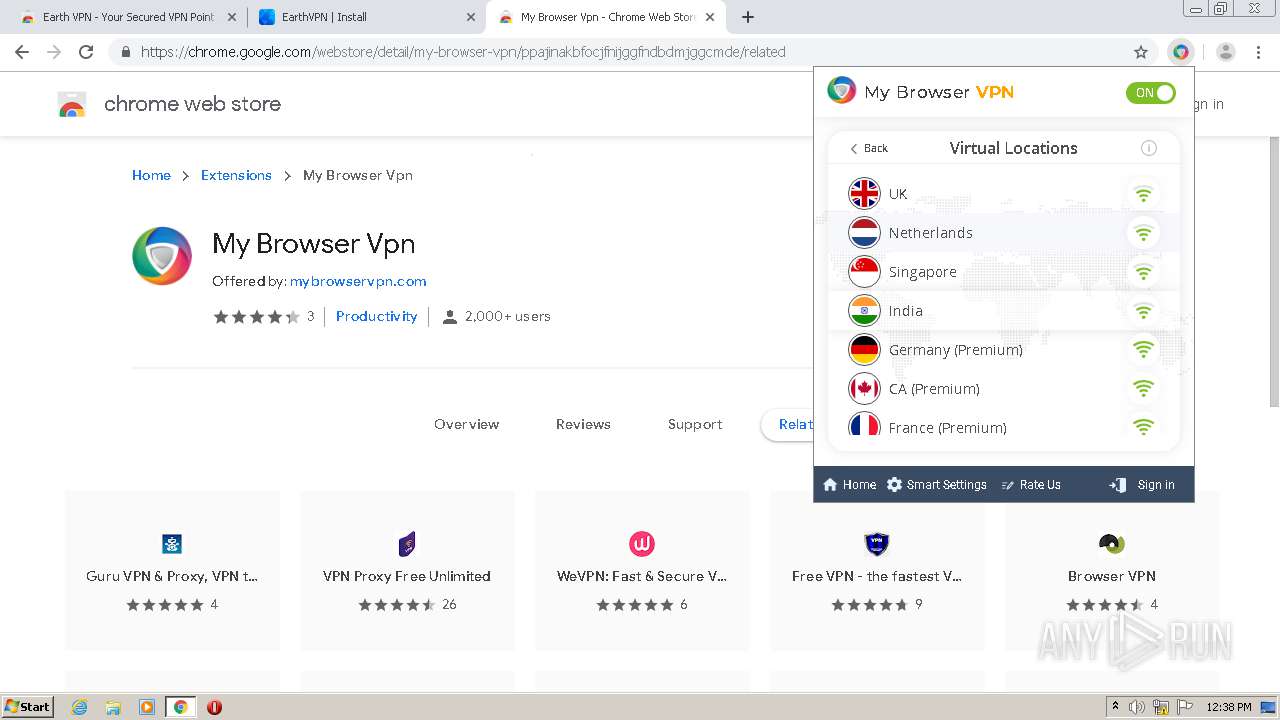Viewport: 1280px width, 720px height.
Task: Click the address bar URL
Action: click(x=463, y=52)
